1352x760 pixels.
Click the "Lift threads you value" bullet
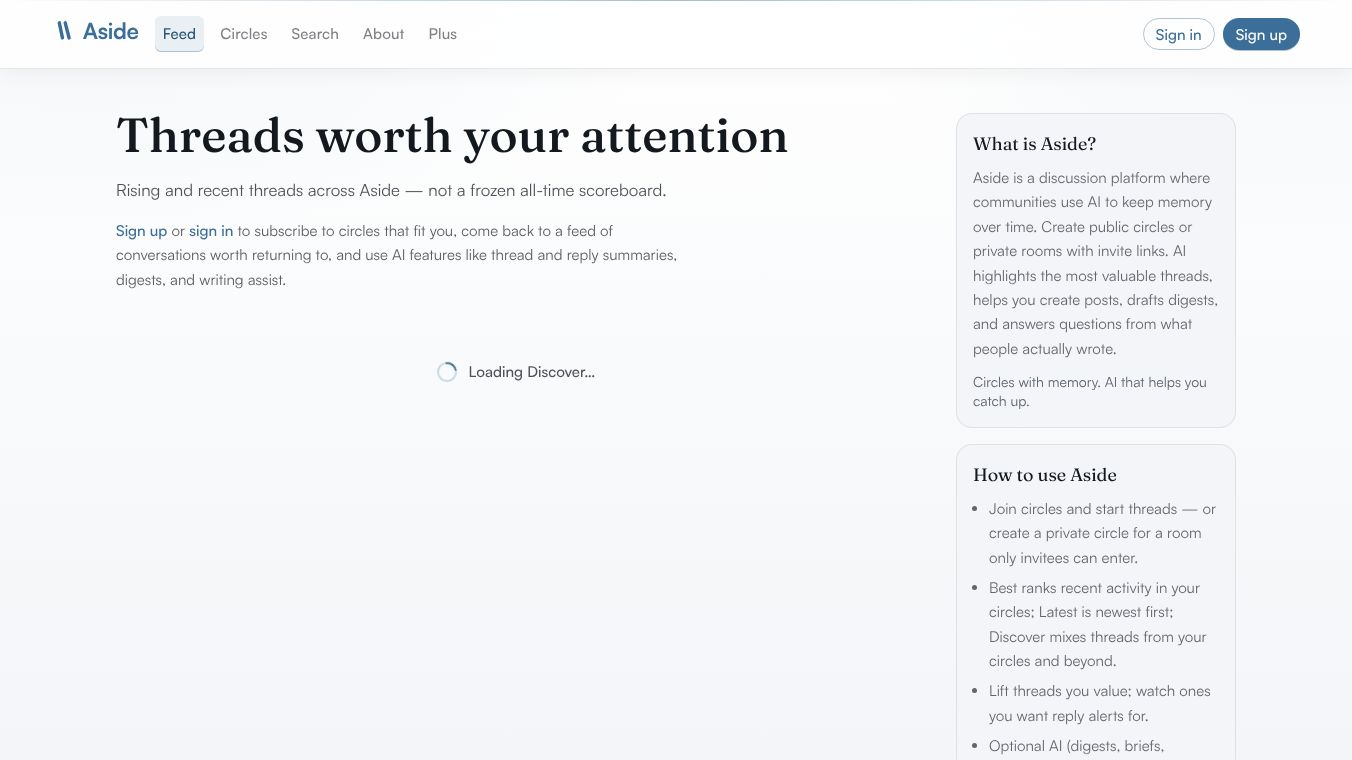(x=1100, y=703)
